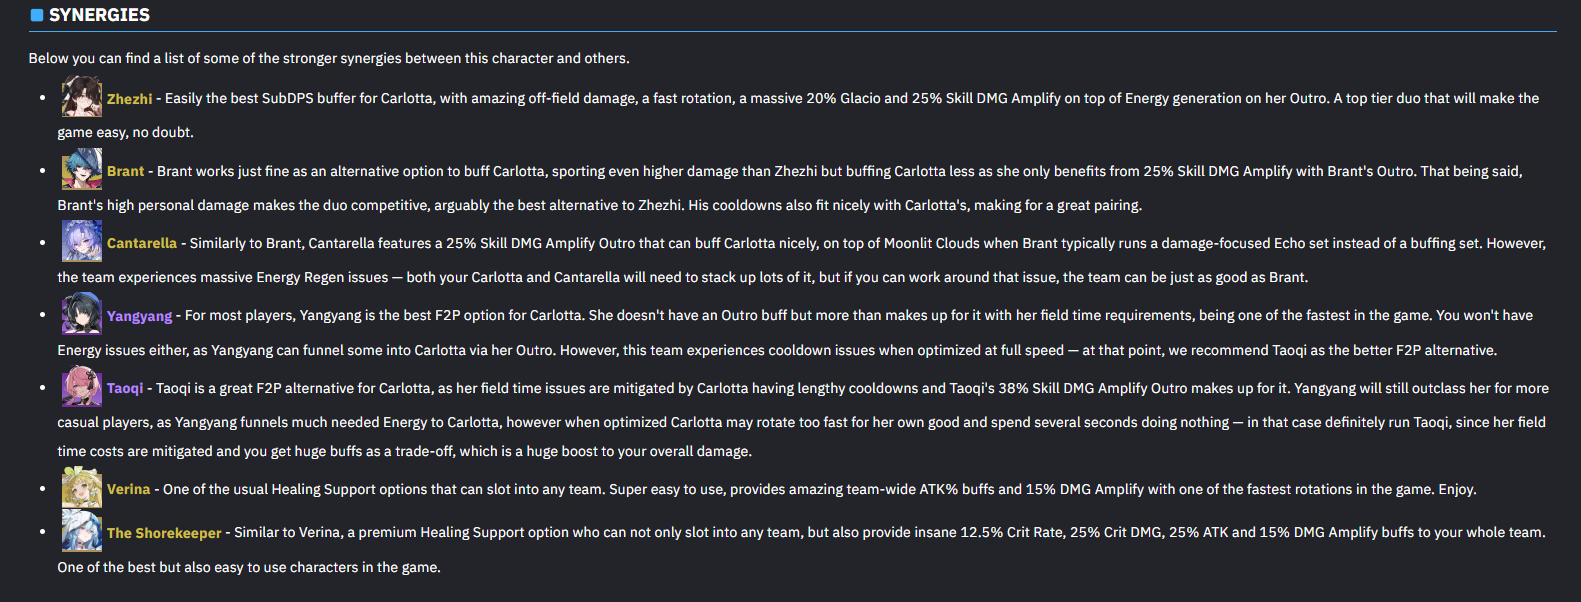The image size is (1581, 602).
Task: Open the Verina character link
Action: coord(128,489)
